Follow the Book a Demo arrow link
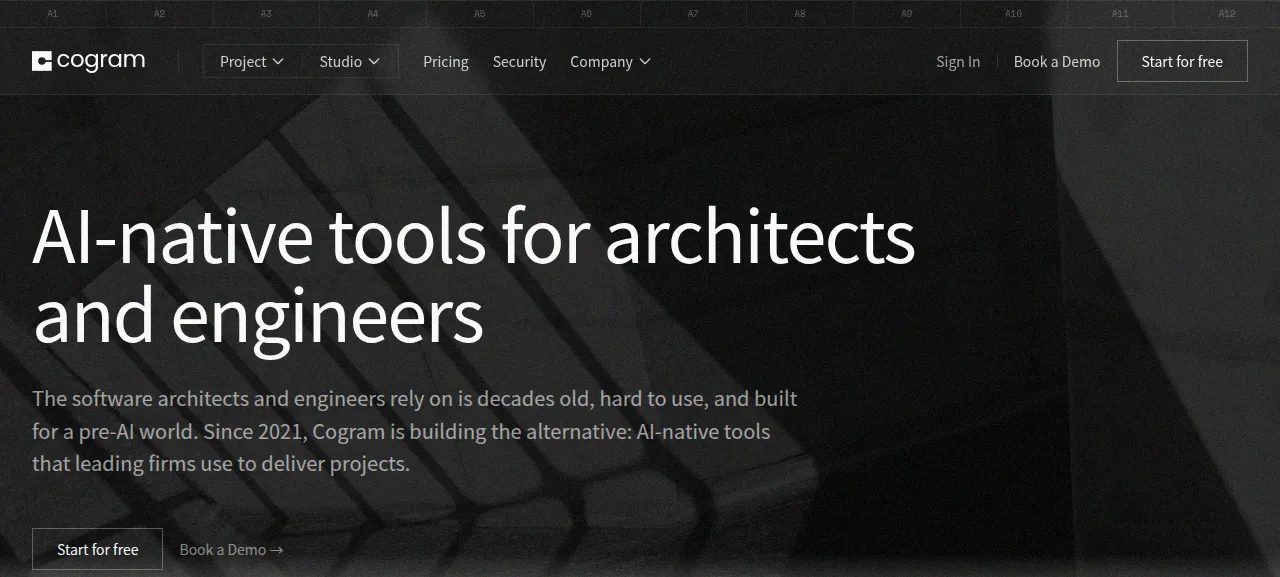The image size is (1280, 577). tap(231, 549)
